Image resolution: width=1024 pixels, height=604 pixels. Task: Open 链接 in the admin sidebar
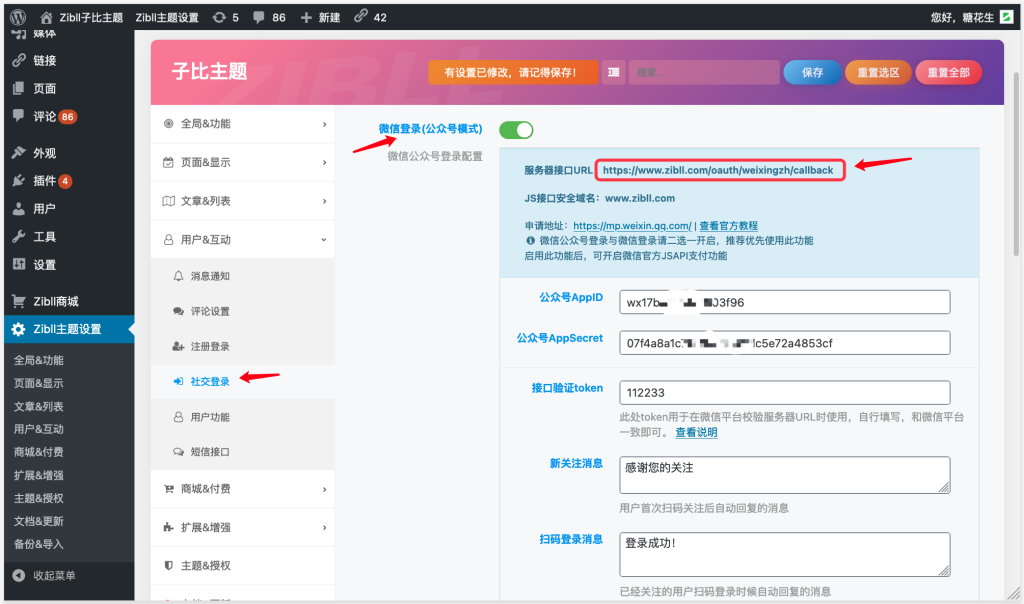pos(44,60)
